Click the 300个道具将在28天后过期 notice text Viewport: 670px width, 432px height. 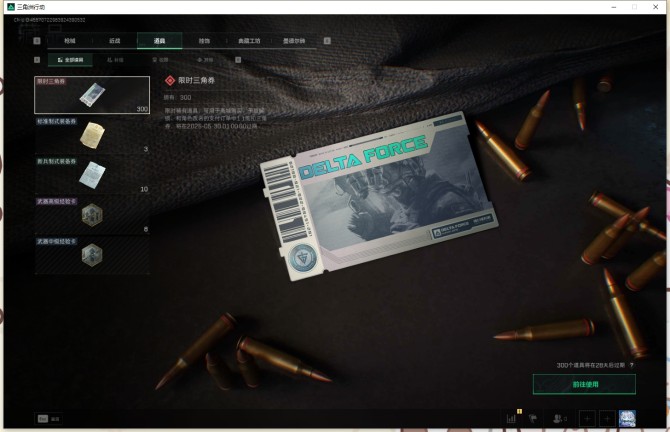click(590, 365)
